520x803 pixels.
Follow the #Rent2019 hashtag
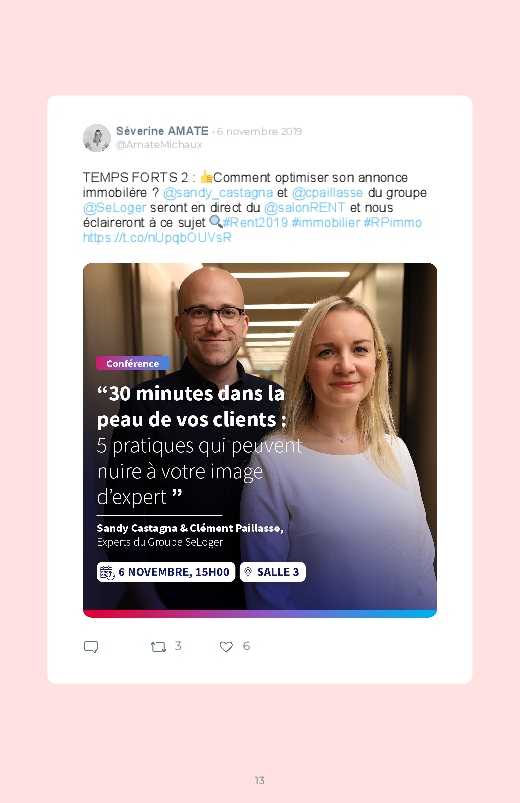click(x=256, y=222)
